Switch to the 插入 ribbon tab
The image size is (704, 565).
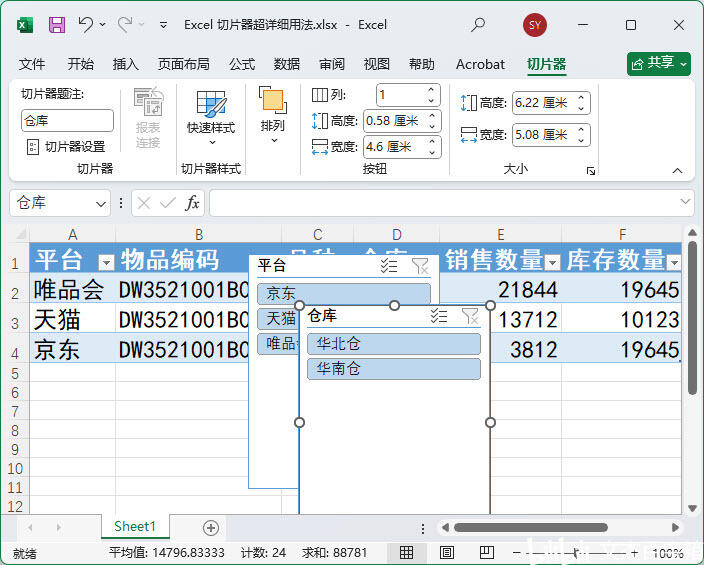click(x=126, y=64)
